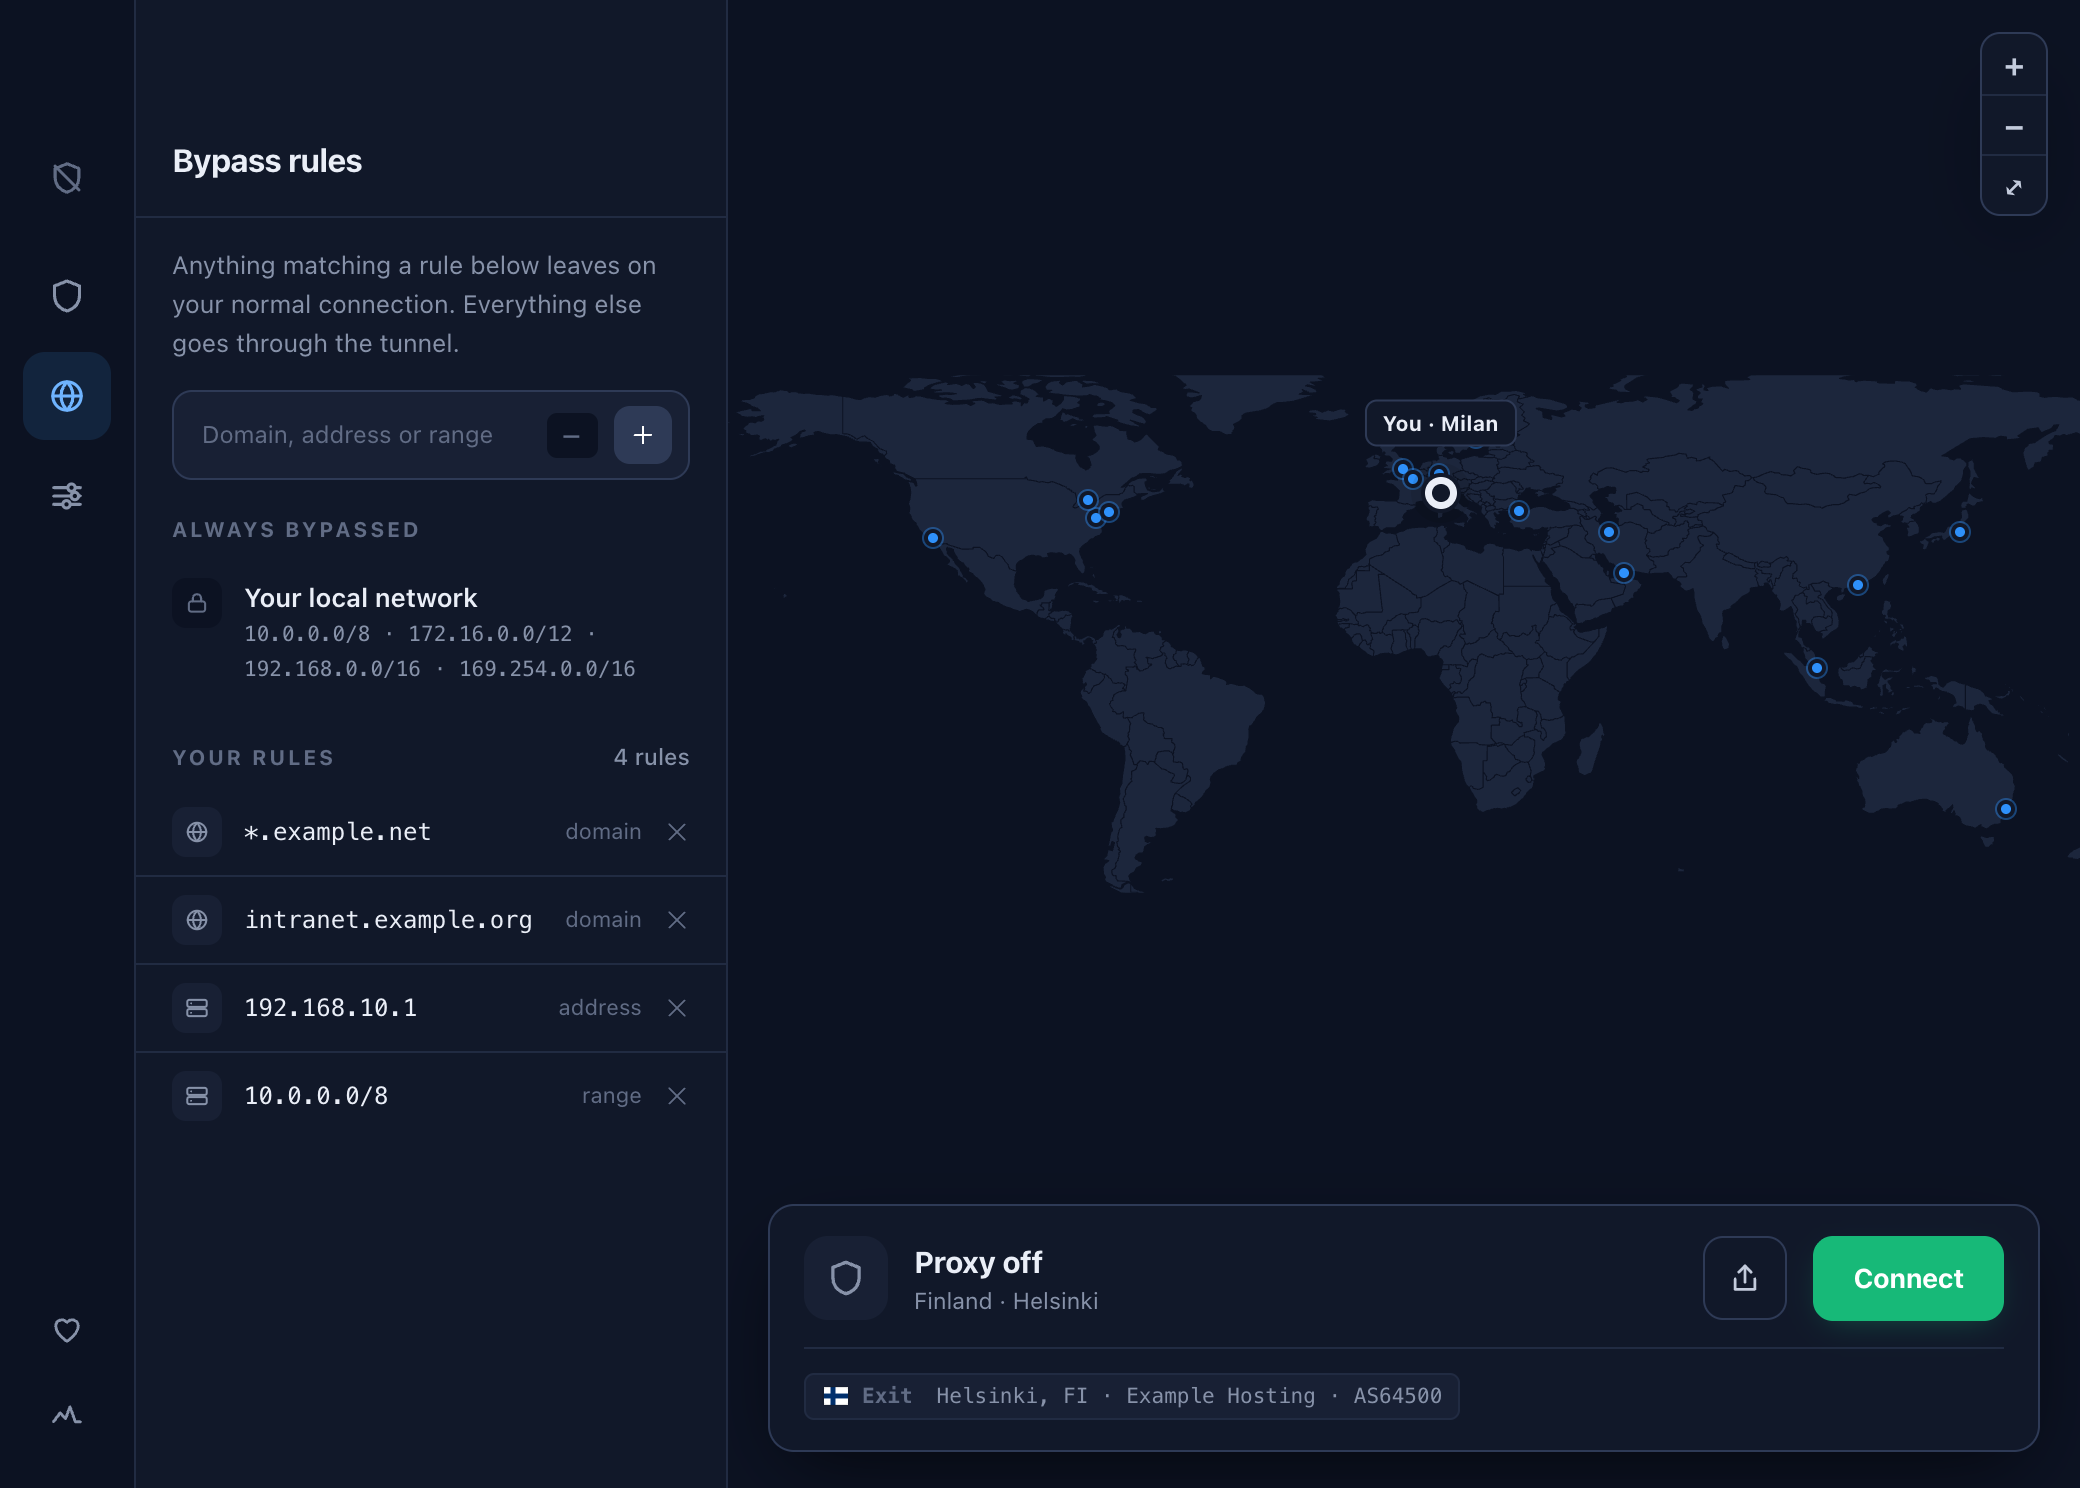Click the shield icon beside Proxy off
Image resolution: width=2080 pixels, height=1488 pixels.
(x=846, y=1278)
